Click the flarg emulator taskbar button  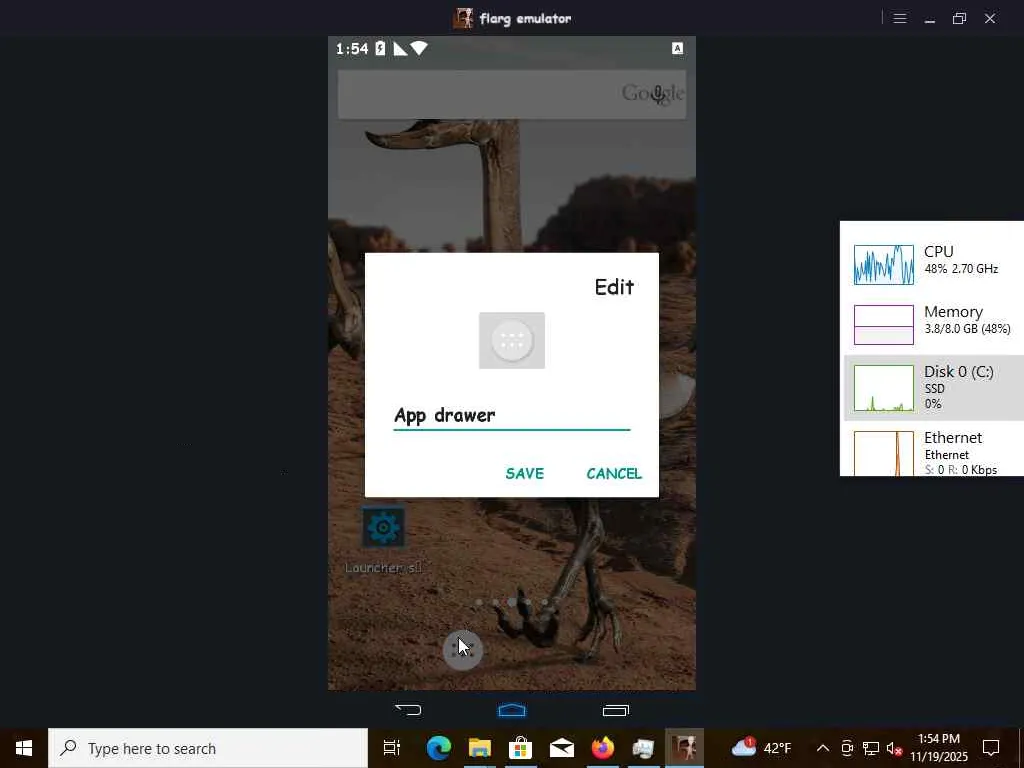click(684, 748)
